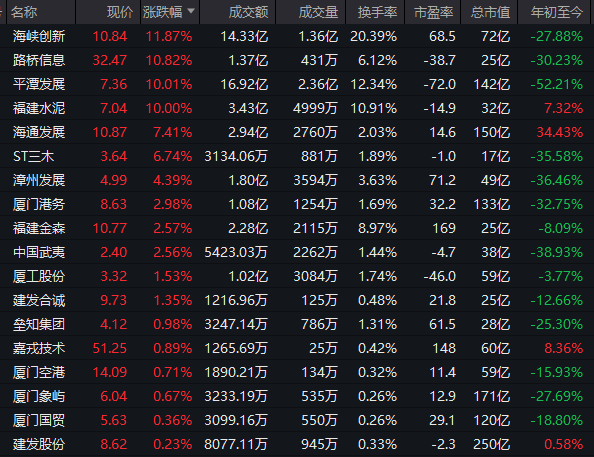Open 平潭发展 stock details
Viewport: 594px width, 457px height.
(297, 84)
